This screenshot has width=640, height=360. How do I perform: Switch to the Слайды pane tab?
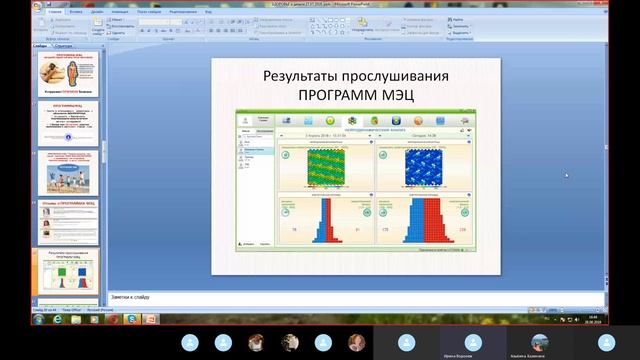[x=40, y=46]
